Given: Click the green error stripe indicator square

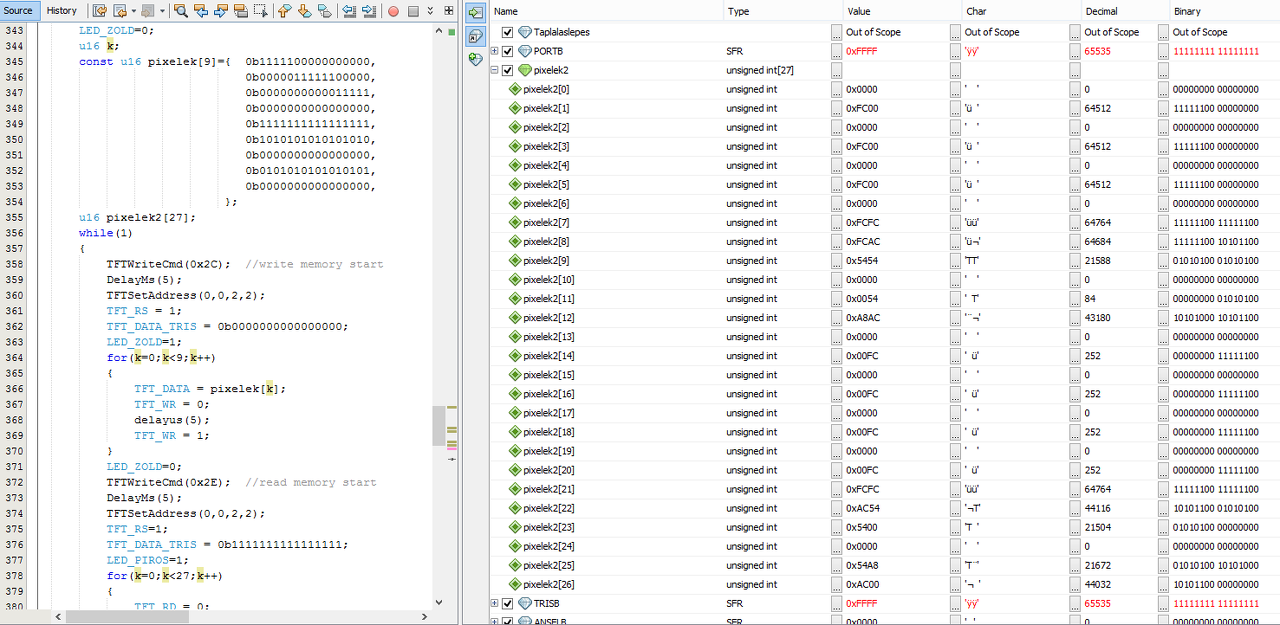Looking at the screenshot, I should (x=452, y=33).
